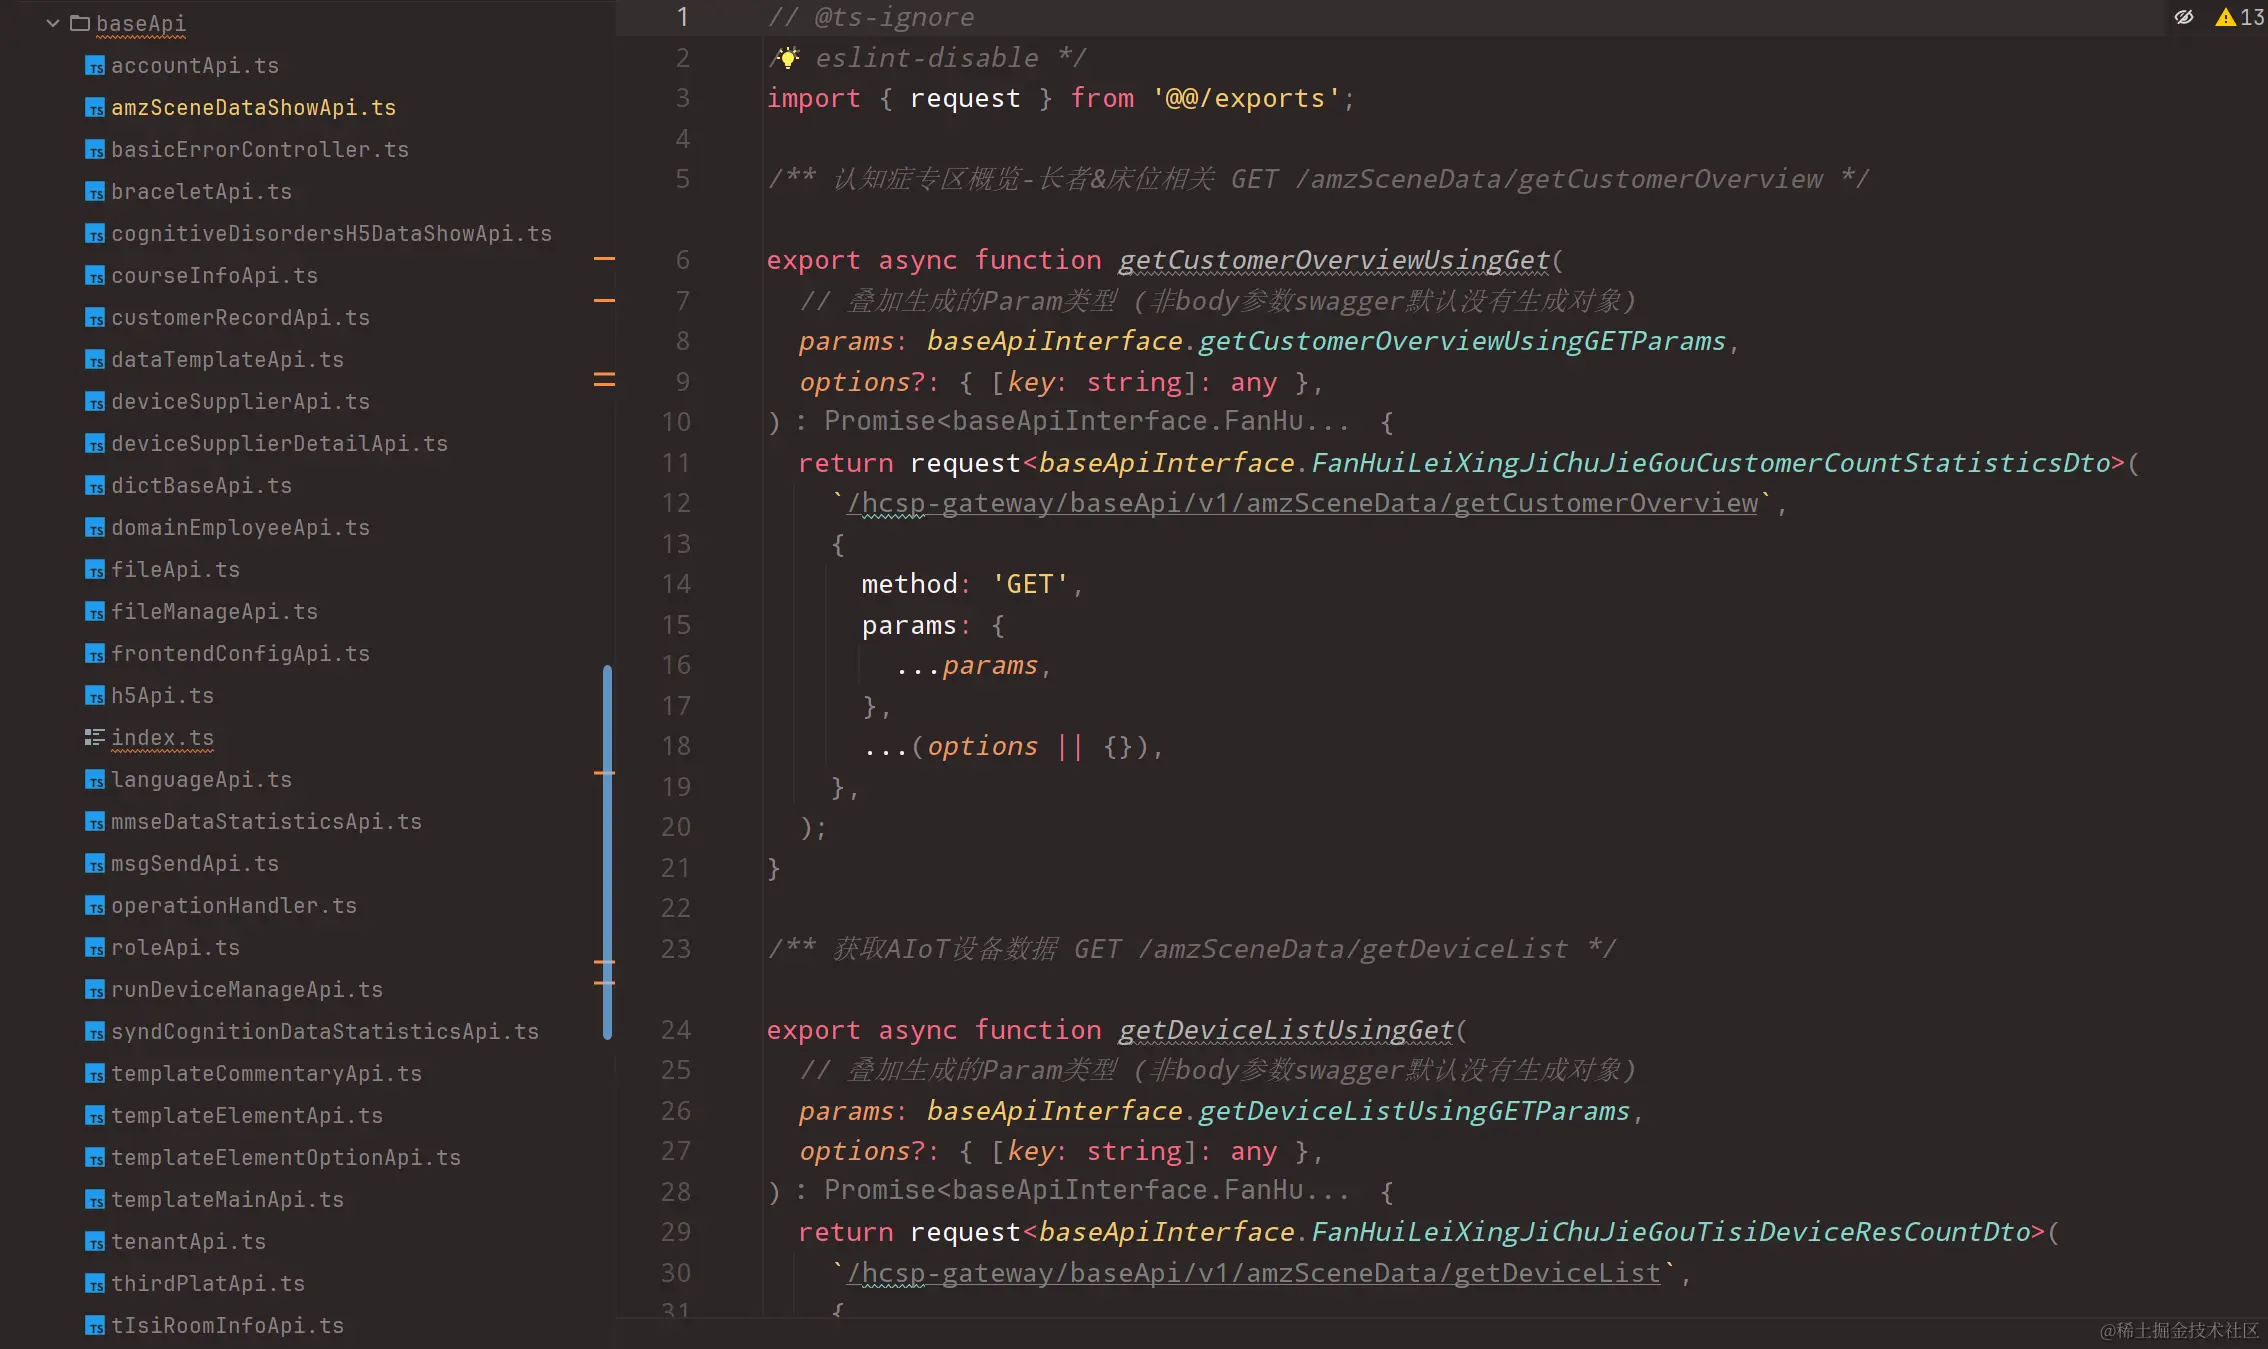Click the orange change marker near line 9
The width and height of the screenshot is (2268, 1349).
point(604,379)
